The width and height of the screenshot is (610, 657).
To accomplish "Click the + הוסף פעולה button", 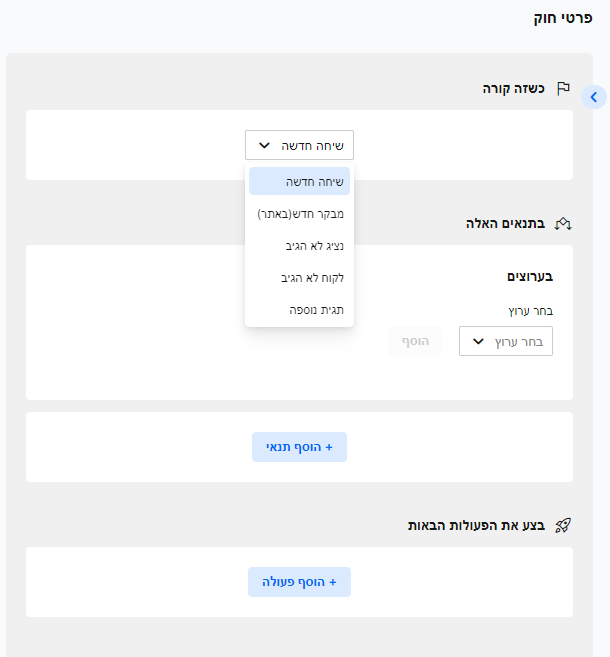I will pyautogui.click(x=299, y=582).
